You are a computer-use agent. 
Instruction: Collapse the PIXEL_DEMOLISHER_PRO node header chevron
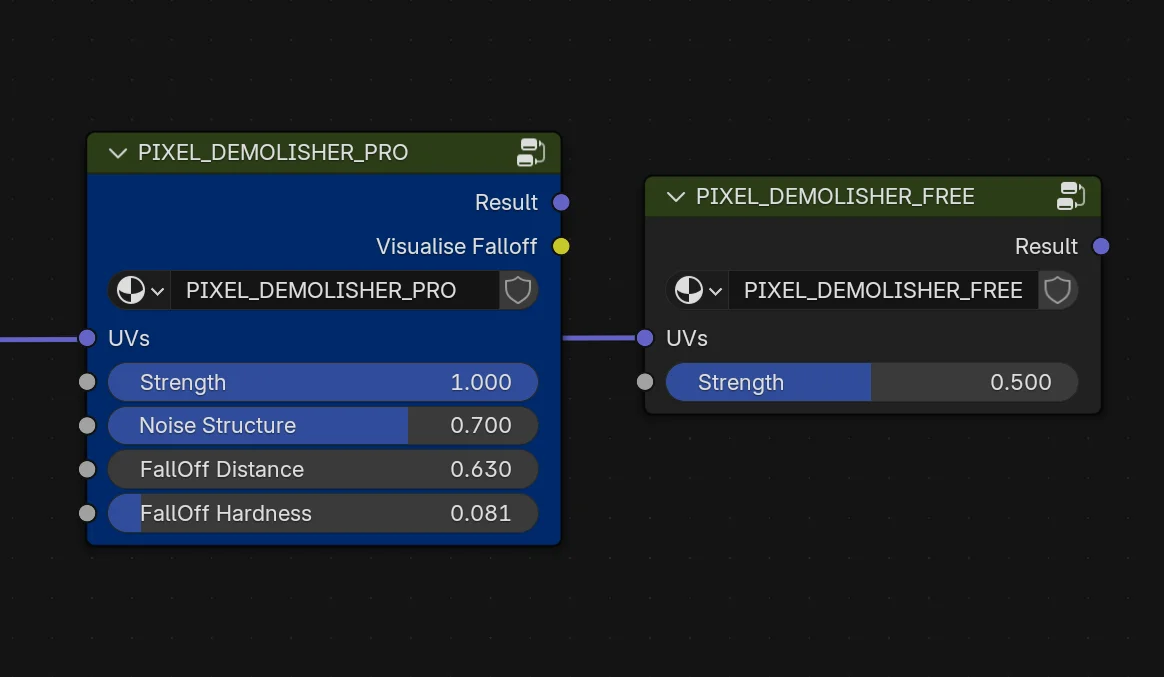tap(117, 152)
